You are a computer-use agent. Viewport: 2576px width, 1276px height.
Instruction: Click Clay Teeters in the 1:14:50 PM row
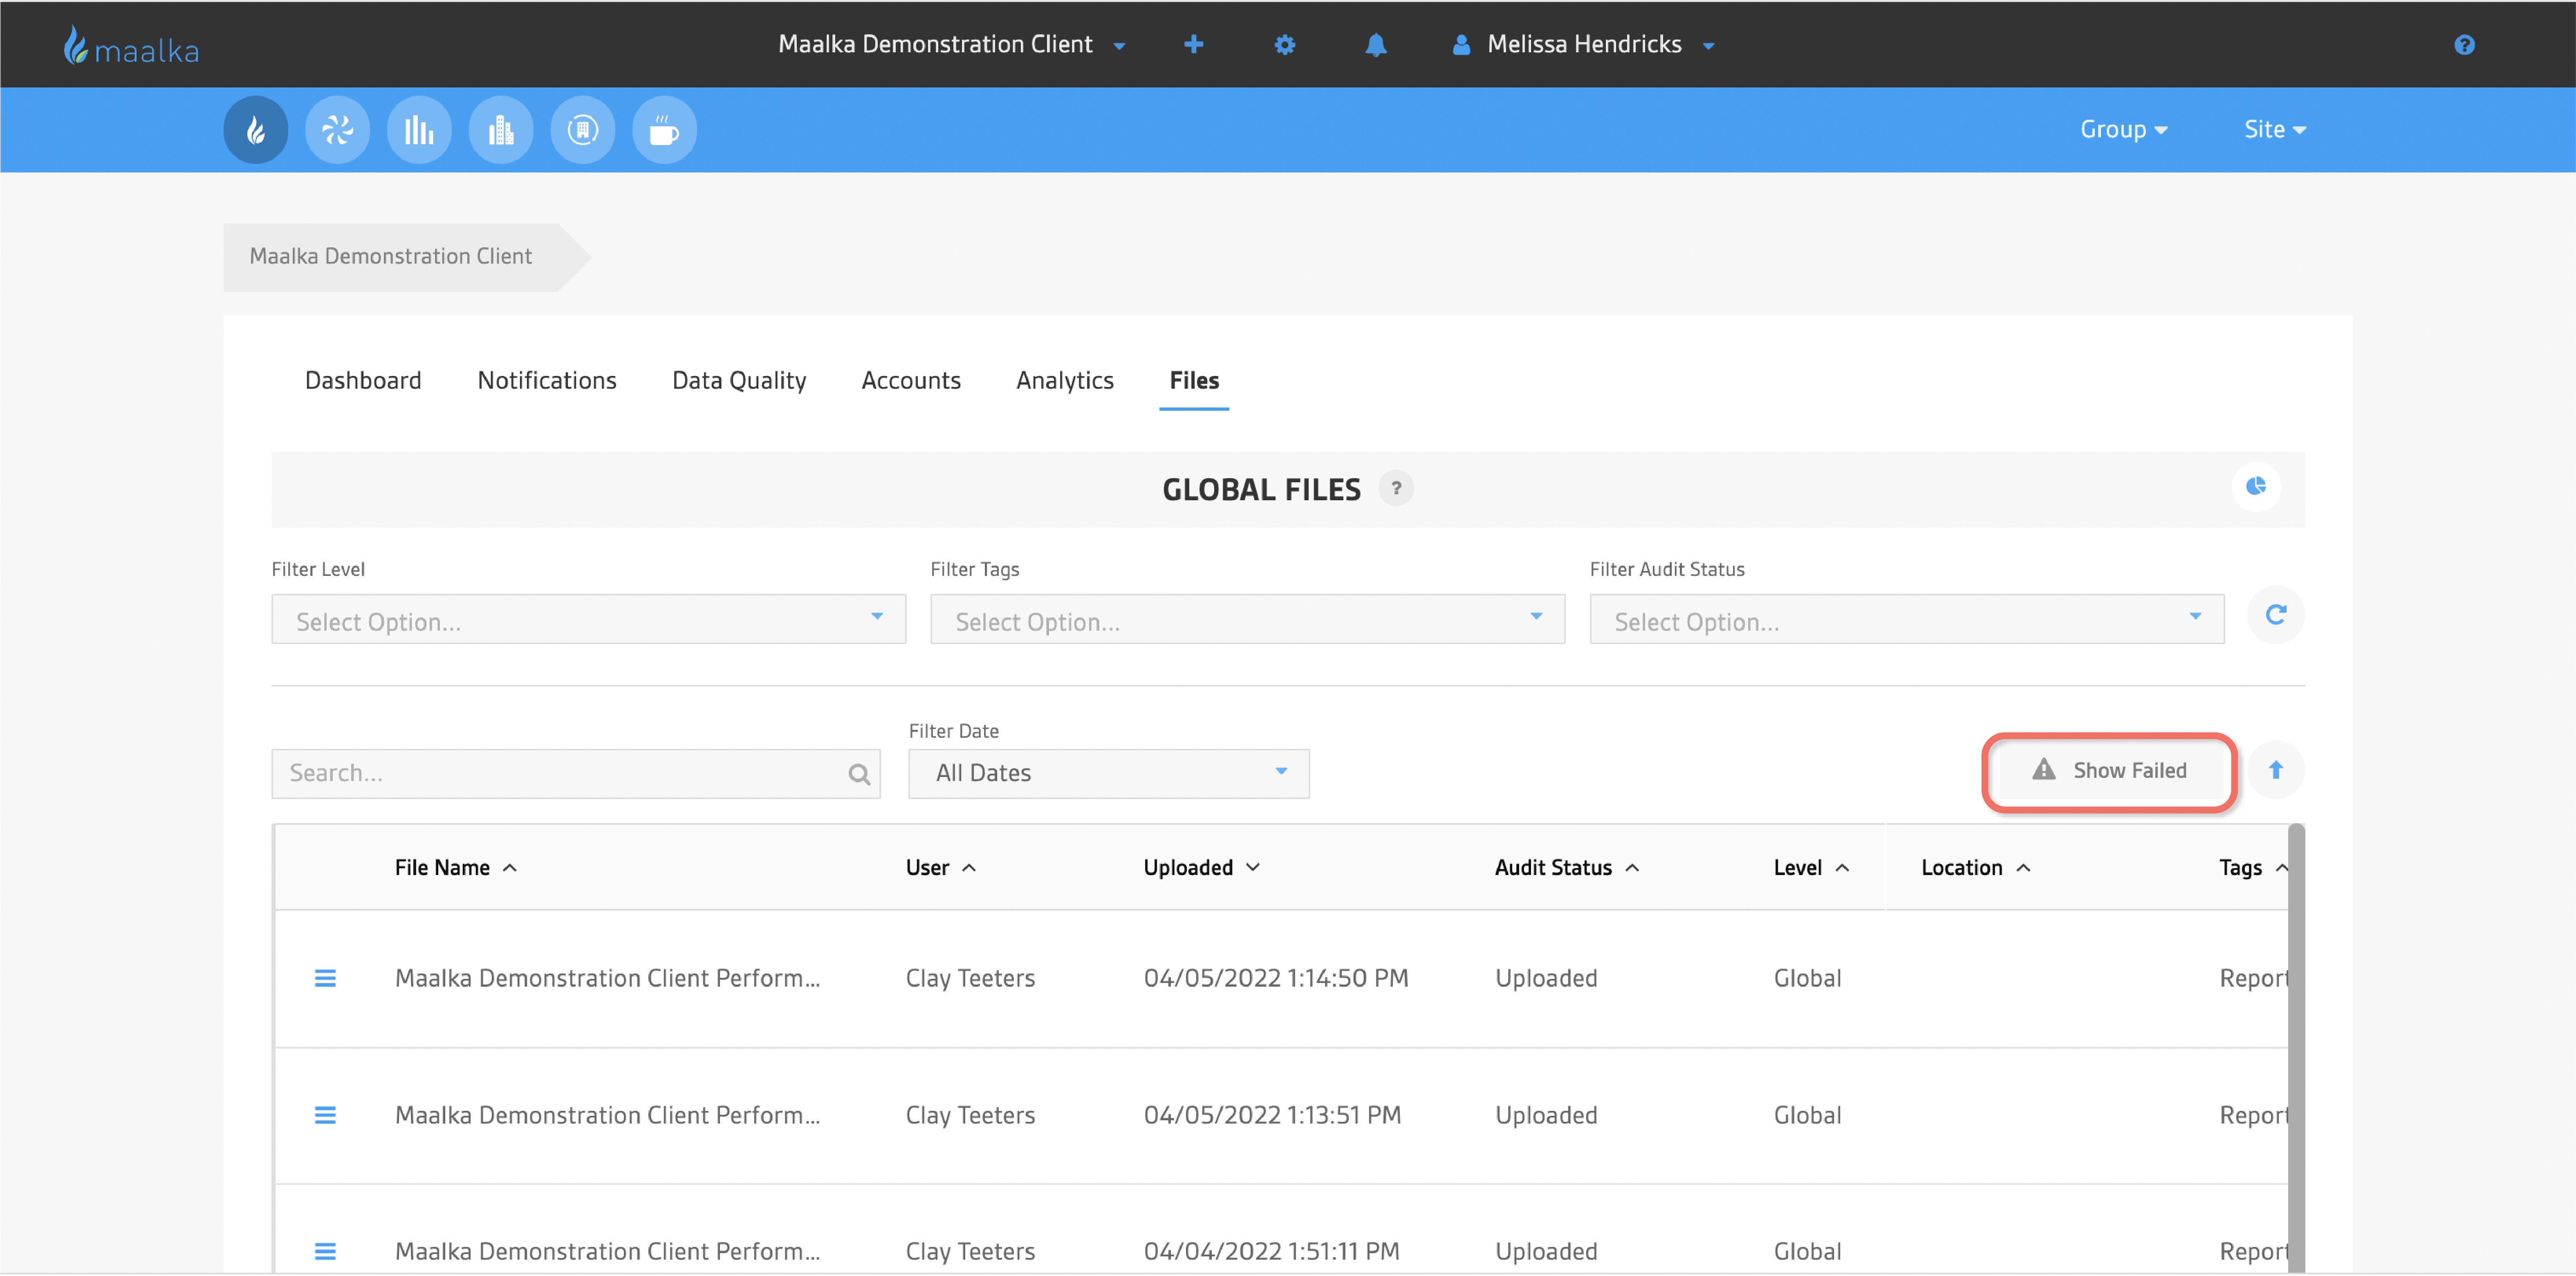[x=970, y=978]
